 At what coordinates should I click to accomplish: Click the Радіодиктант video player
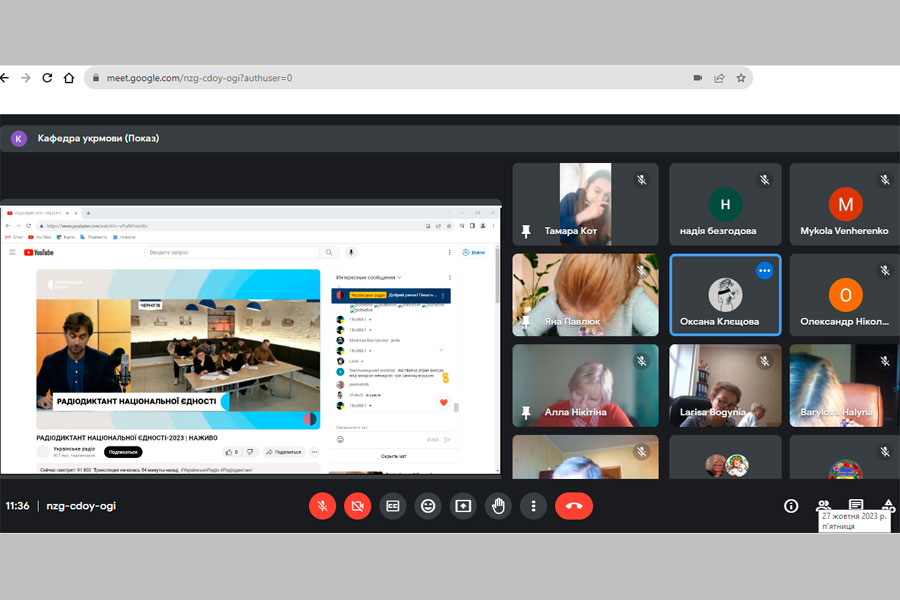[x=179, y=349]
